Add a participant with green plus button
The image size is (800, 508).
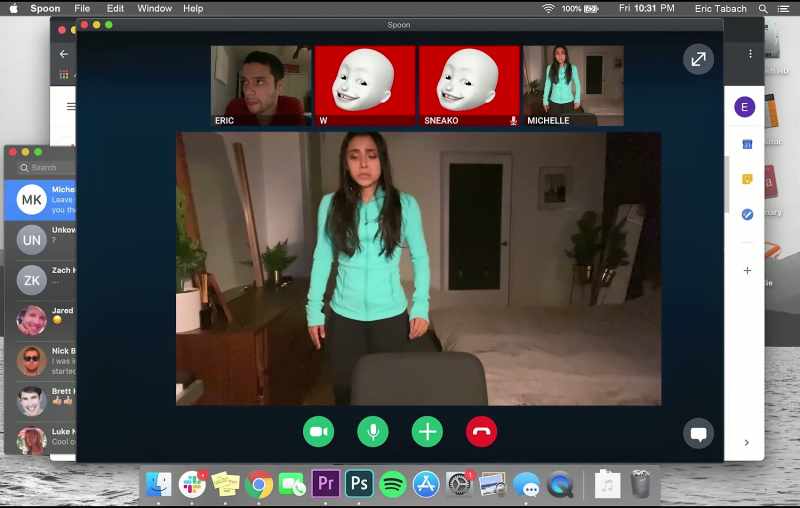click(427, 432)
